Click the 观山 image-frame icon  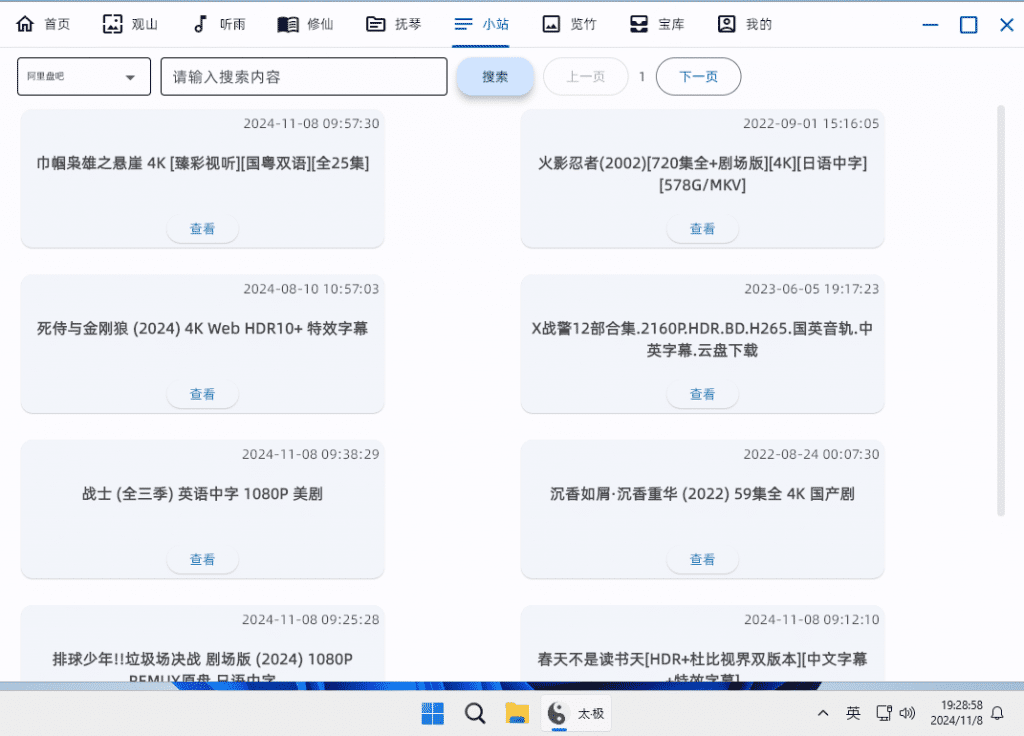pyautogui.click(x=112, y=24)
